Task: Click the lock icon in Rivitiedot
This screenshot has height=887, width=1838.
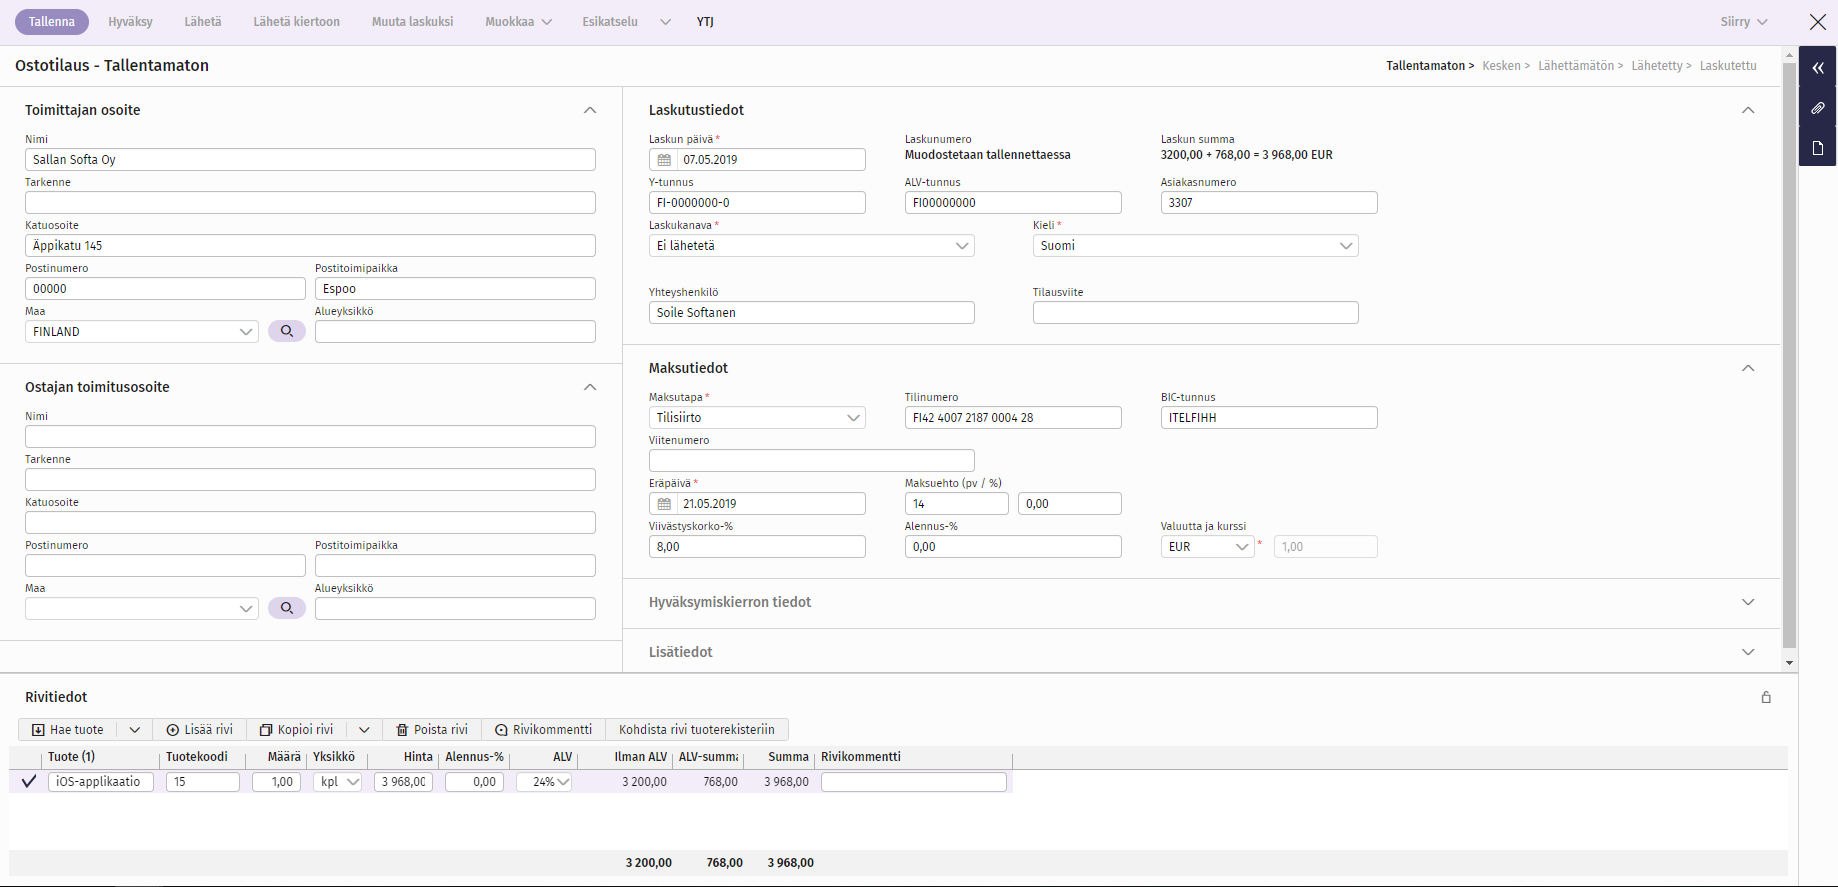Action: [x=1766, y=697]
